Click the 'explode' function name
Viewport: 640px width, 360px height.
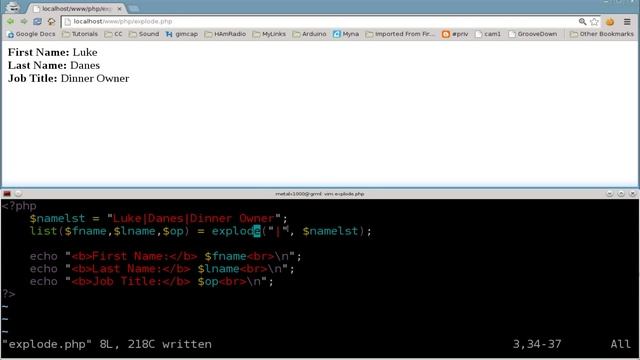pos(236,231)
